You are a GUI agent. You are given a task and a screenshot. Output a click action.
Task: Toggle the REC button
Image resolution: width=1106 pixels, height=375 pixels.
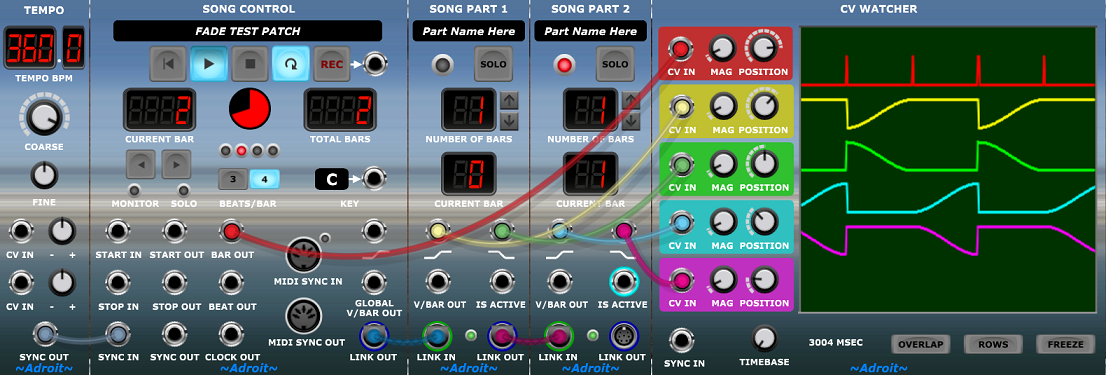point(332,64)
